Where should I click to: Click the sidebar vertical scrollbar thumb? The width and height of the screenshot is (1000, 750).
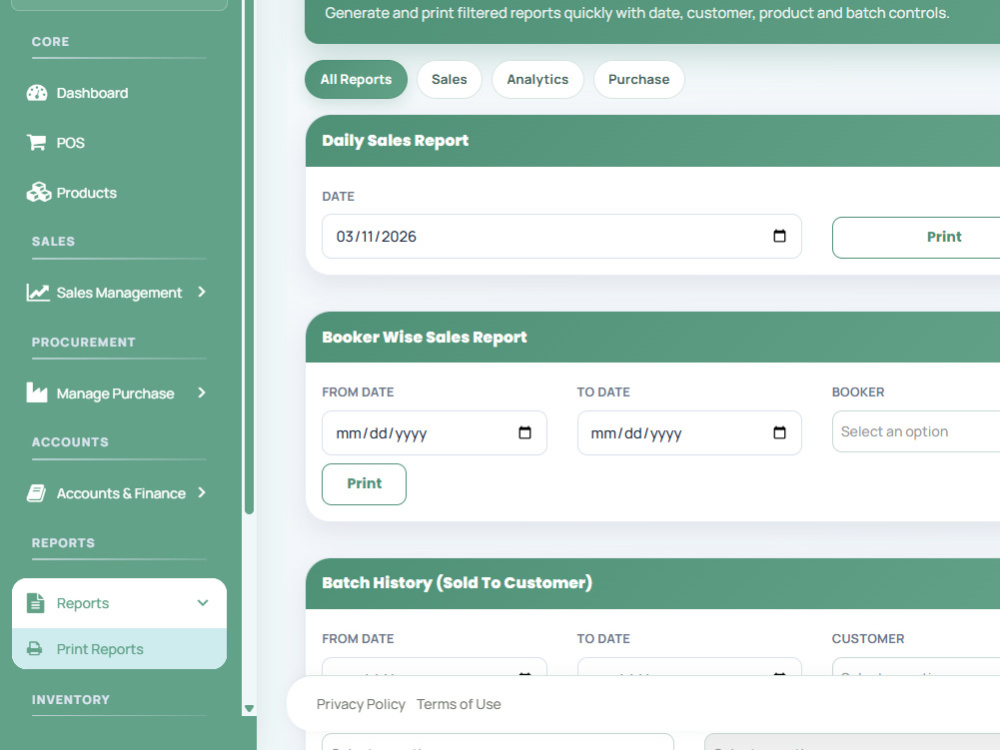(249, 255)
